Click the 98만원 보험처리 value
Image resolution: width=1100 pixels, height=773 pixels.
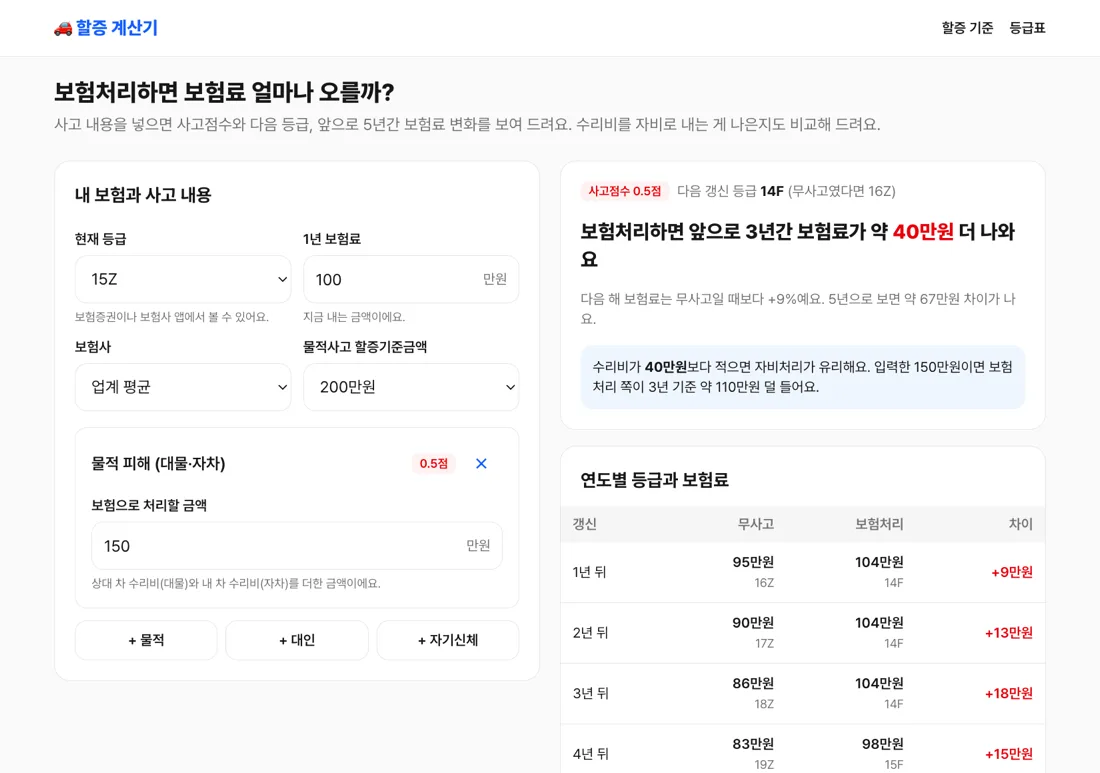point(883,744)
